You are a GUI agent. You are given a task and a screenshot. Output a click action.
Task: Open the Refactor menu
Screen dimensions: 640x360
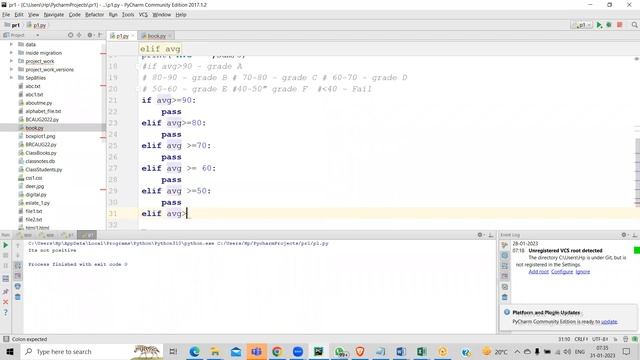click(x=94, y=15)
